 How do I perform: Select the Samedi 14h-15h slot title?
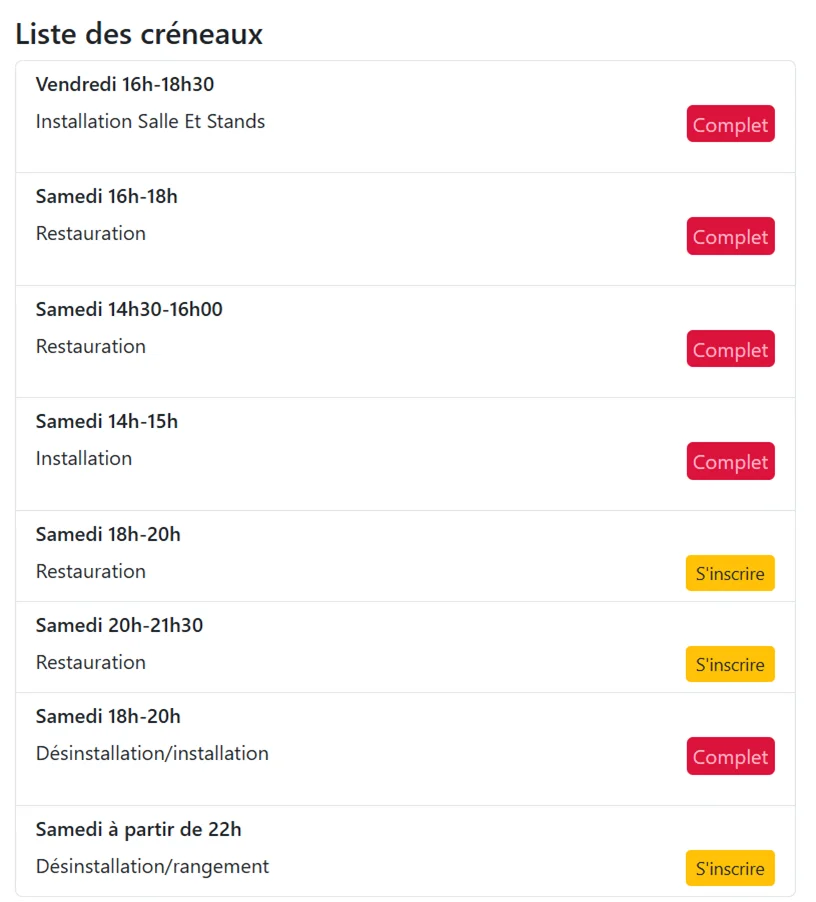(x=106, y=422)
